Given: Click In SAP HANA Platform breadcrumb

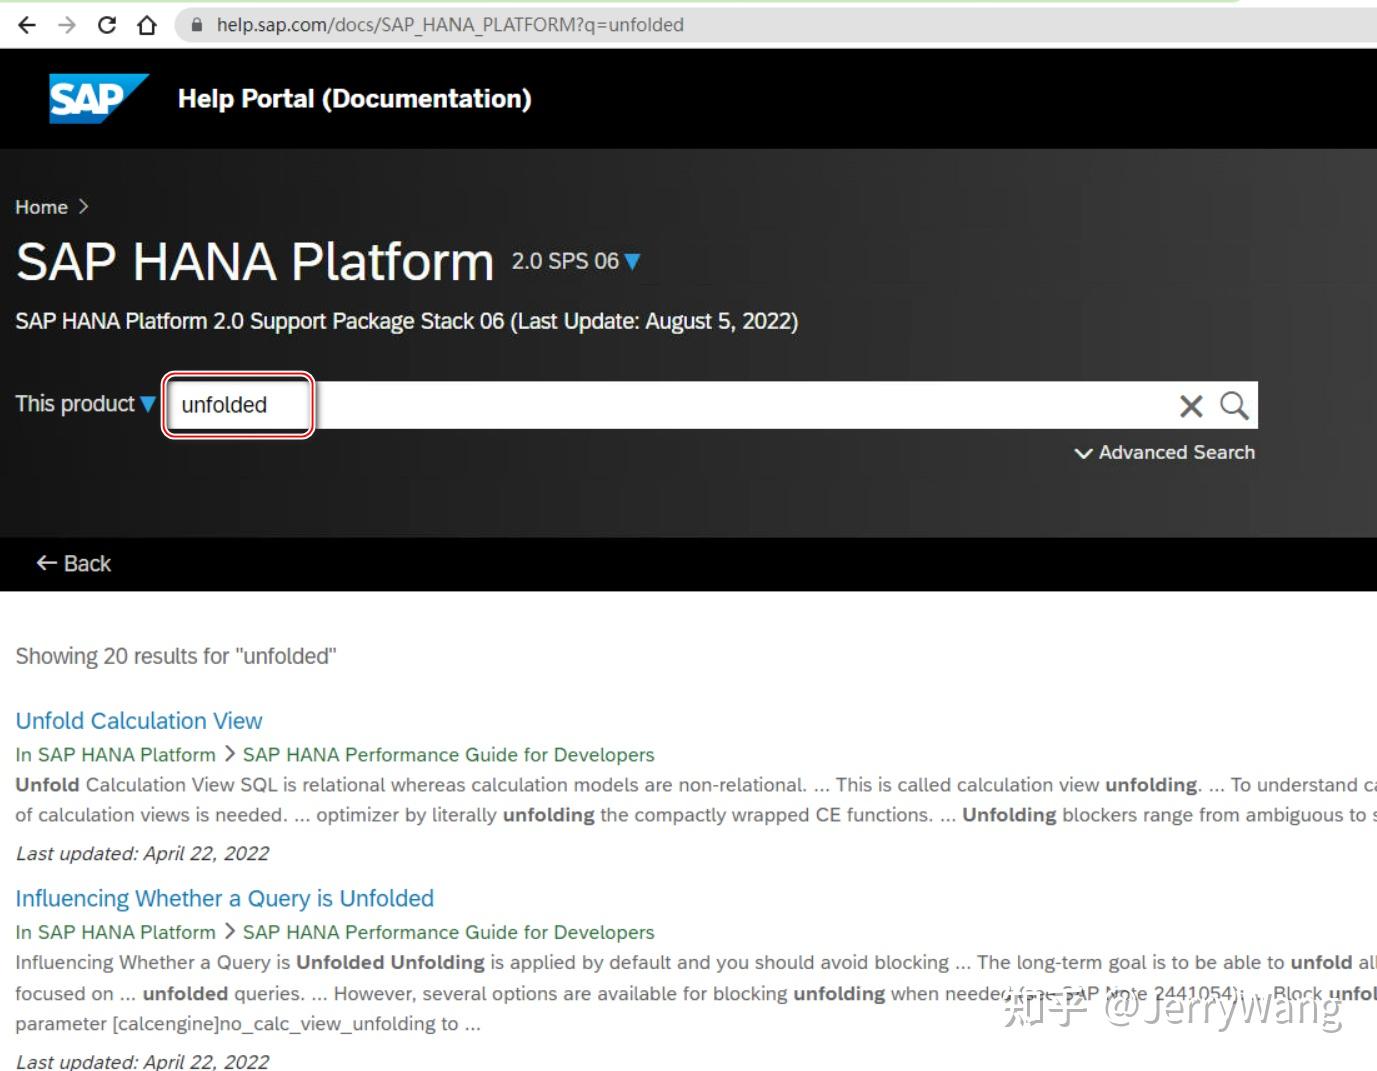Looking at the screenshot, I should (x=115, y=754).
